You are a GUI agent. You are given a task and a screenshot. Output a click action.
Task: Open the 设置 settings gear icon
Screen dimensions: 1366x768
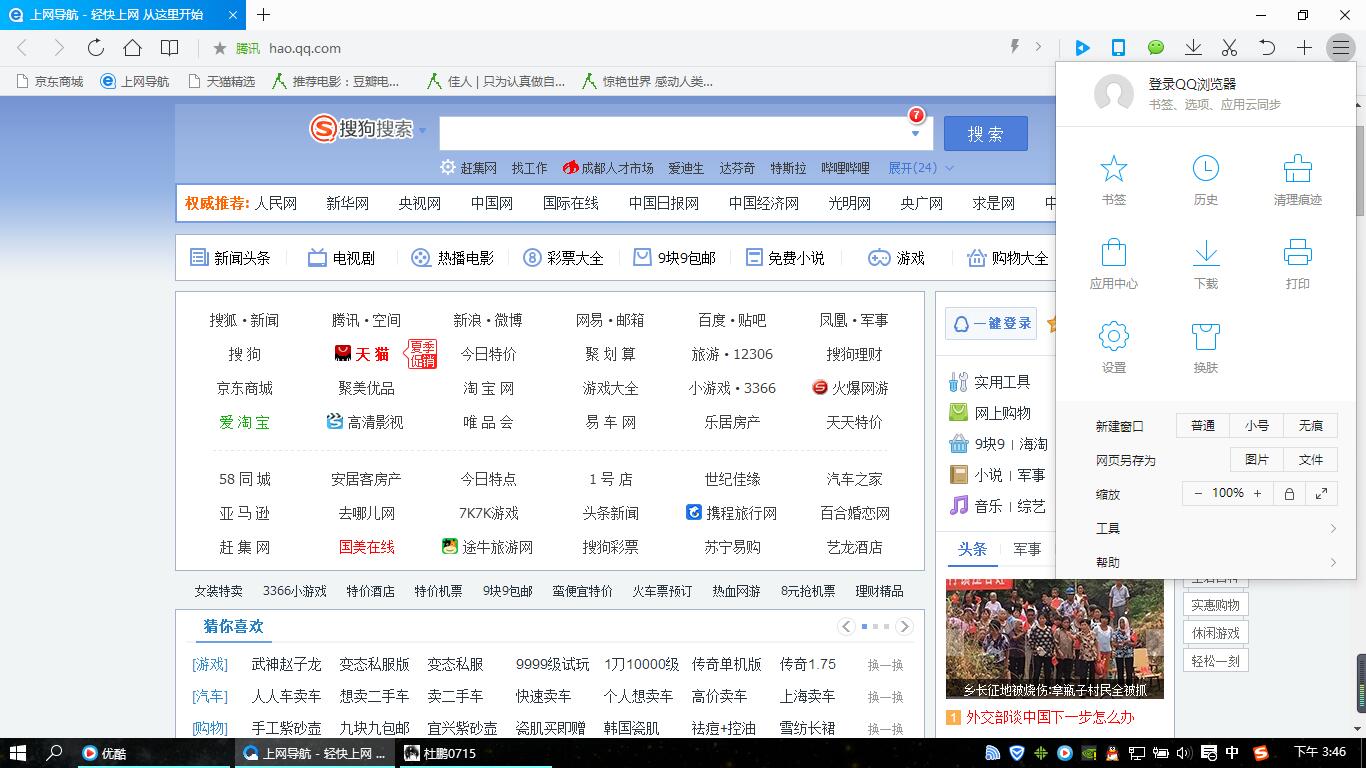(1113, 336)
